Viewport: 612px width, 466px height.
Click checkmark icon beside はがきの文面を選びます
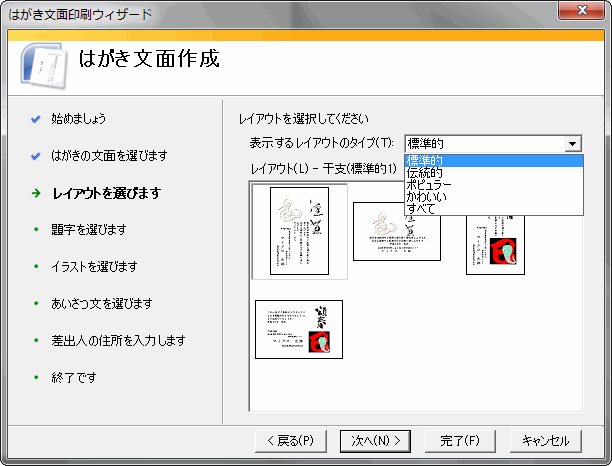click(36, 156)
